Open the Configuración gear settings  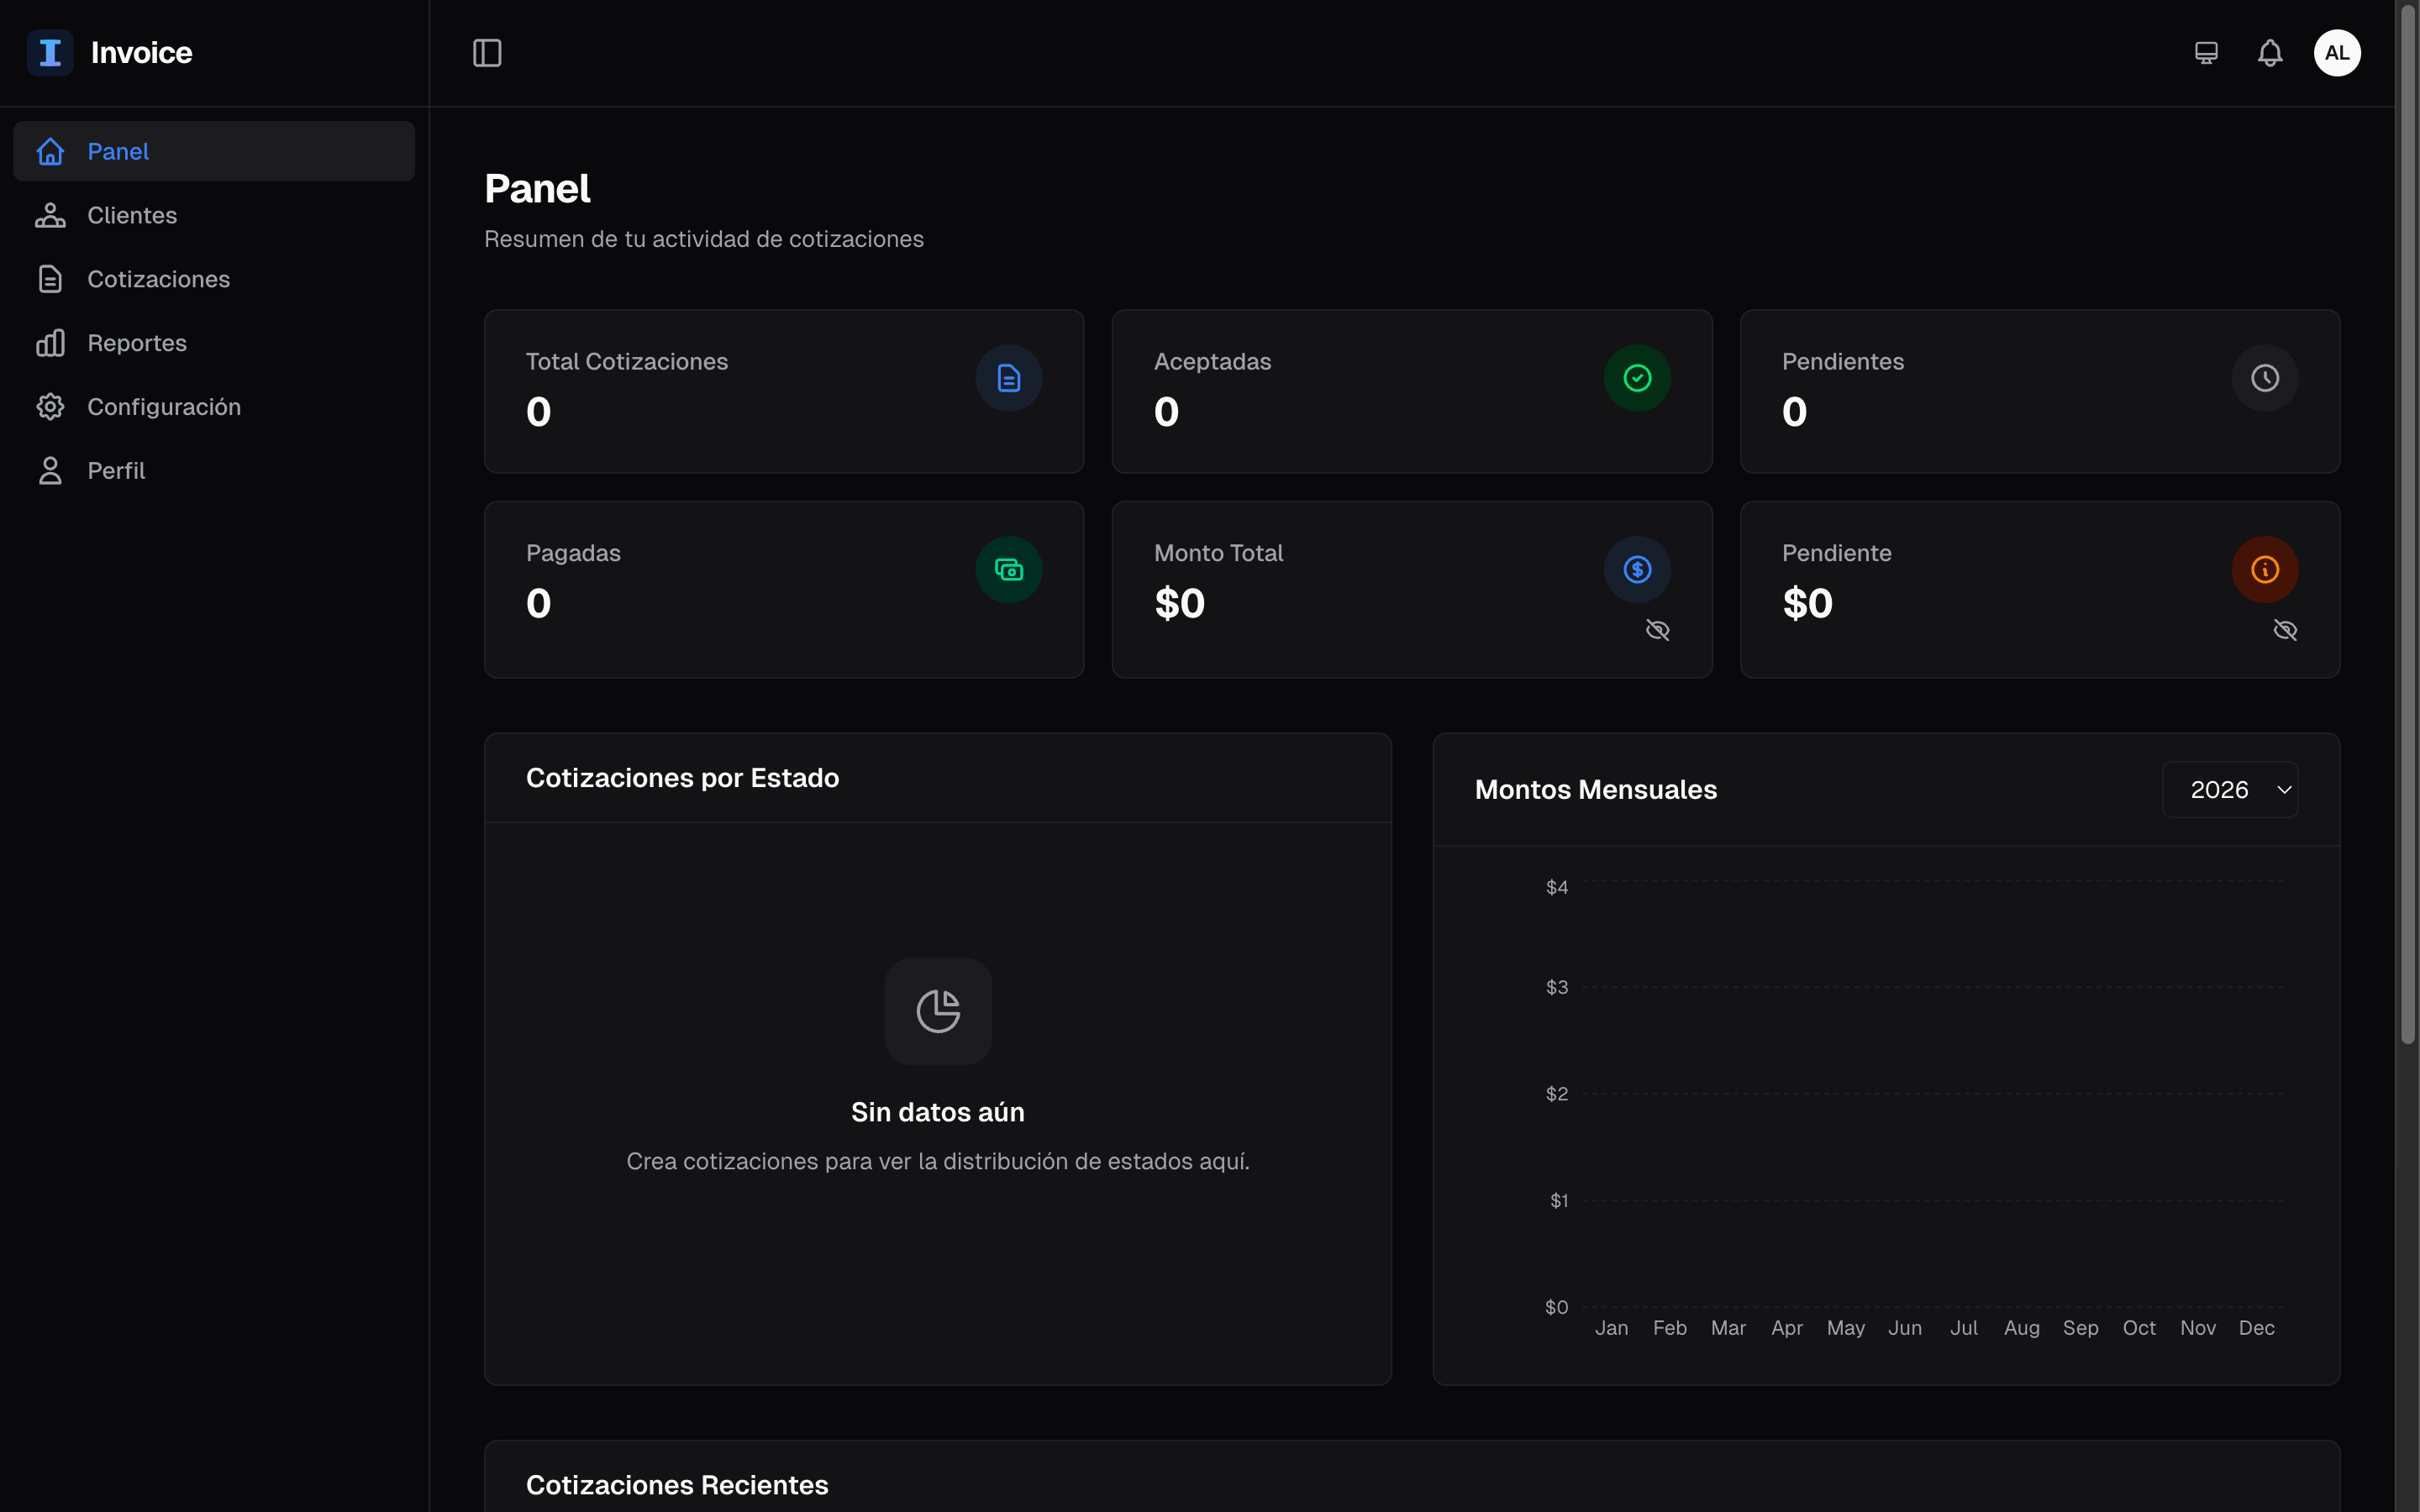[x=51, y=406]
